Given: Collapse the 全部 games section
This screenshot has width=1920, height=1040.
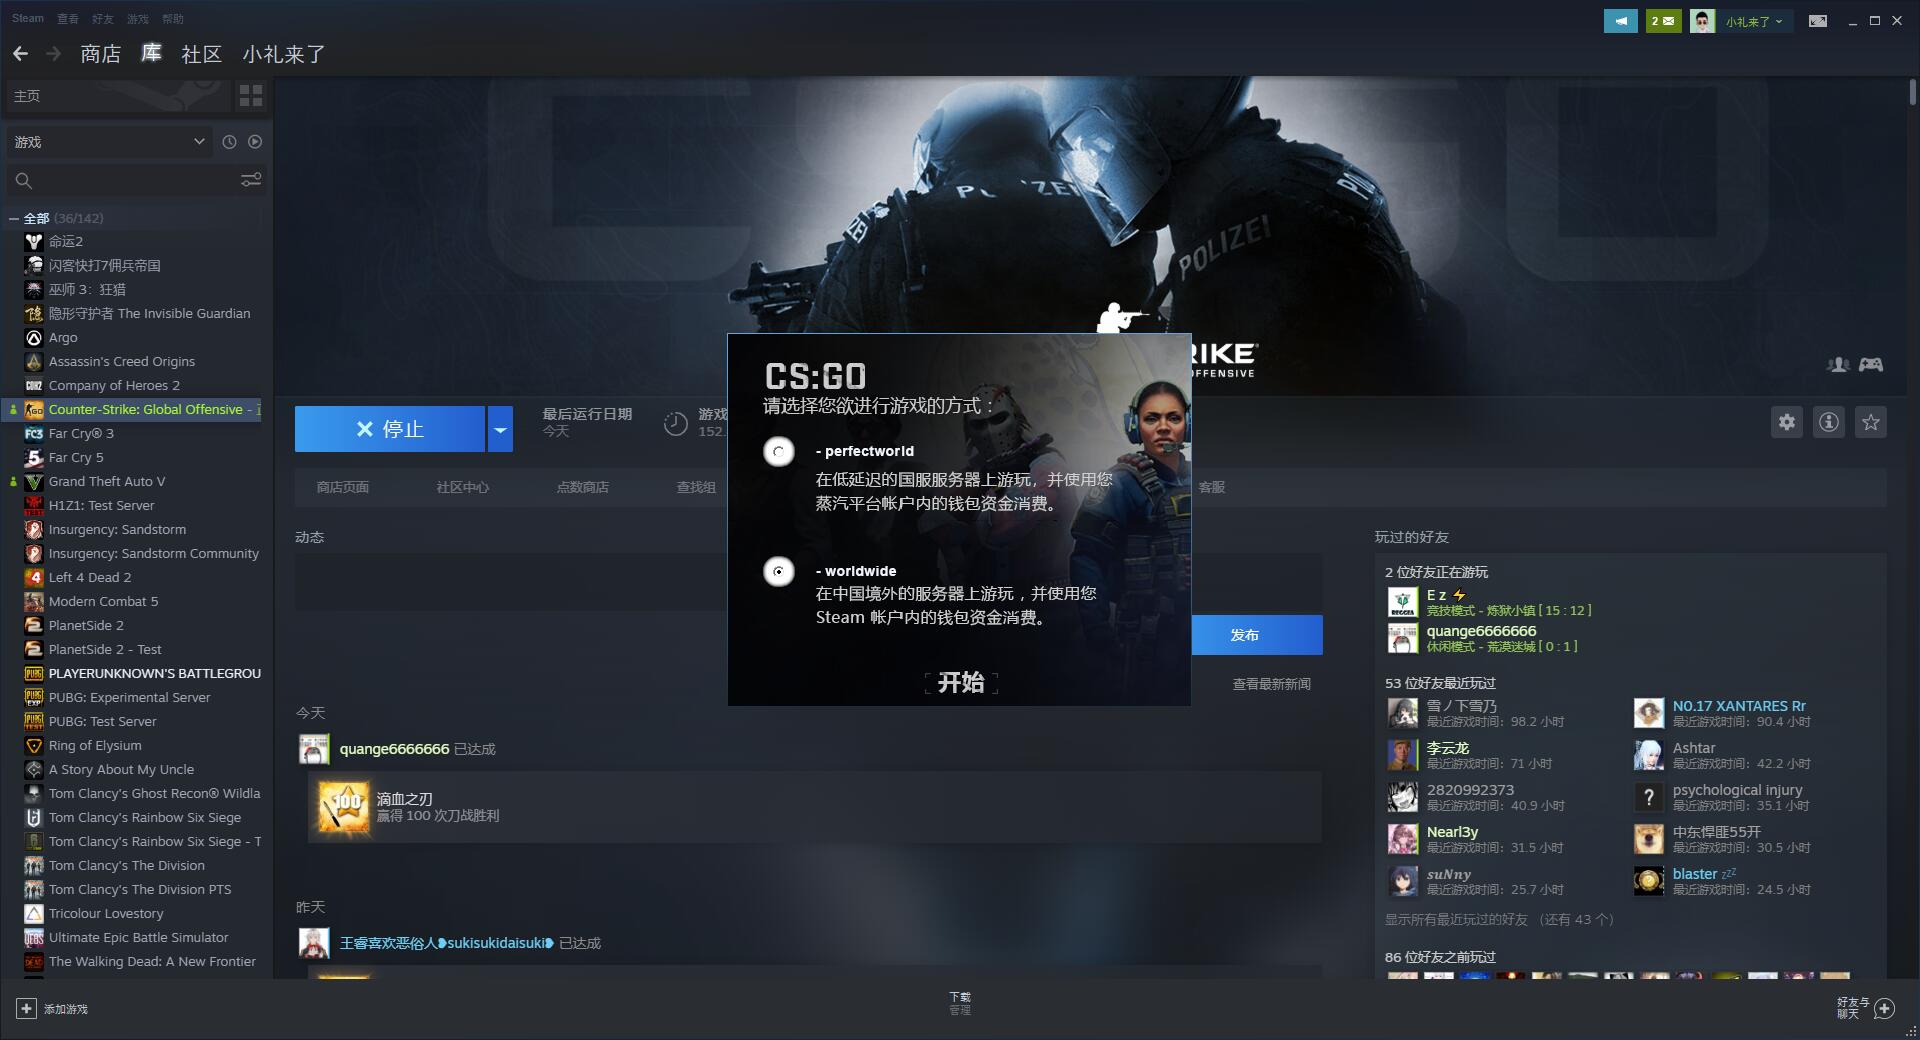Looking at the screenshot, I should point(14,218).
